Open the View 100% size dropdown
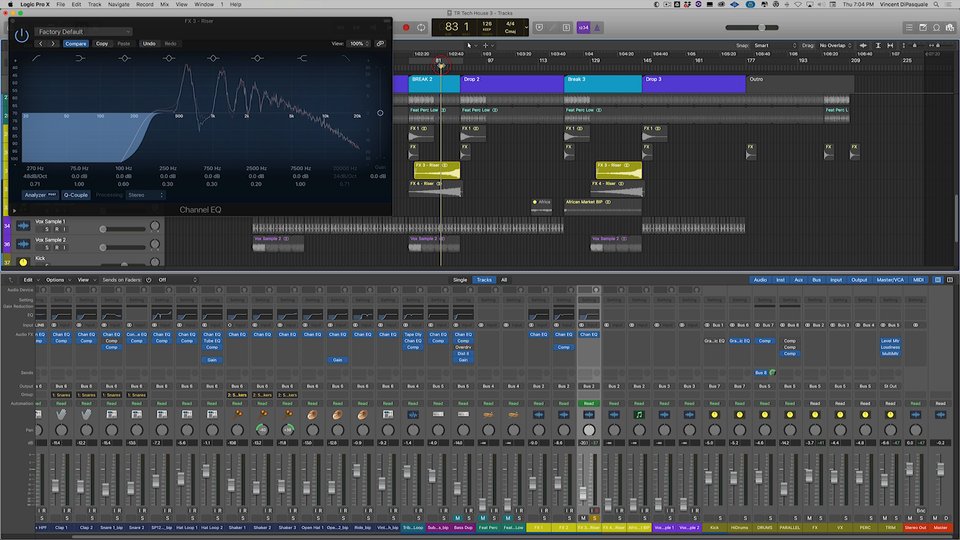 coord(359,44)
